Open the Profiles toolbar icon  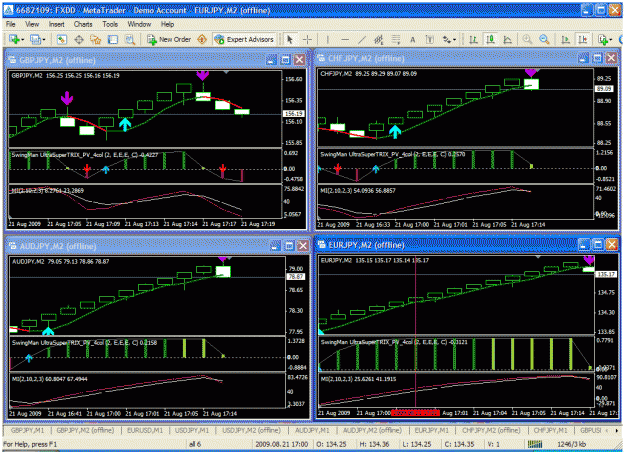tap(35, 39)
